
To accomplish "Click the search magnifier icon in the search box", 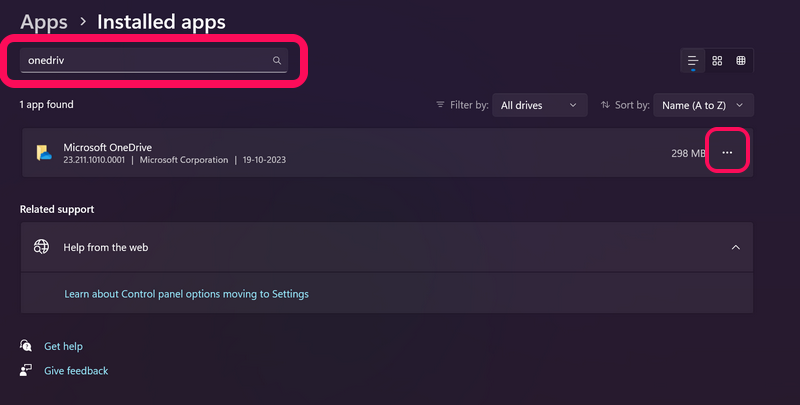I will tap(277, 61).
